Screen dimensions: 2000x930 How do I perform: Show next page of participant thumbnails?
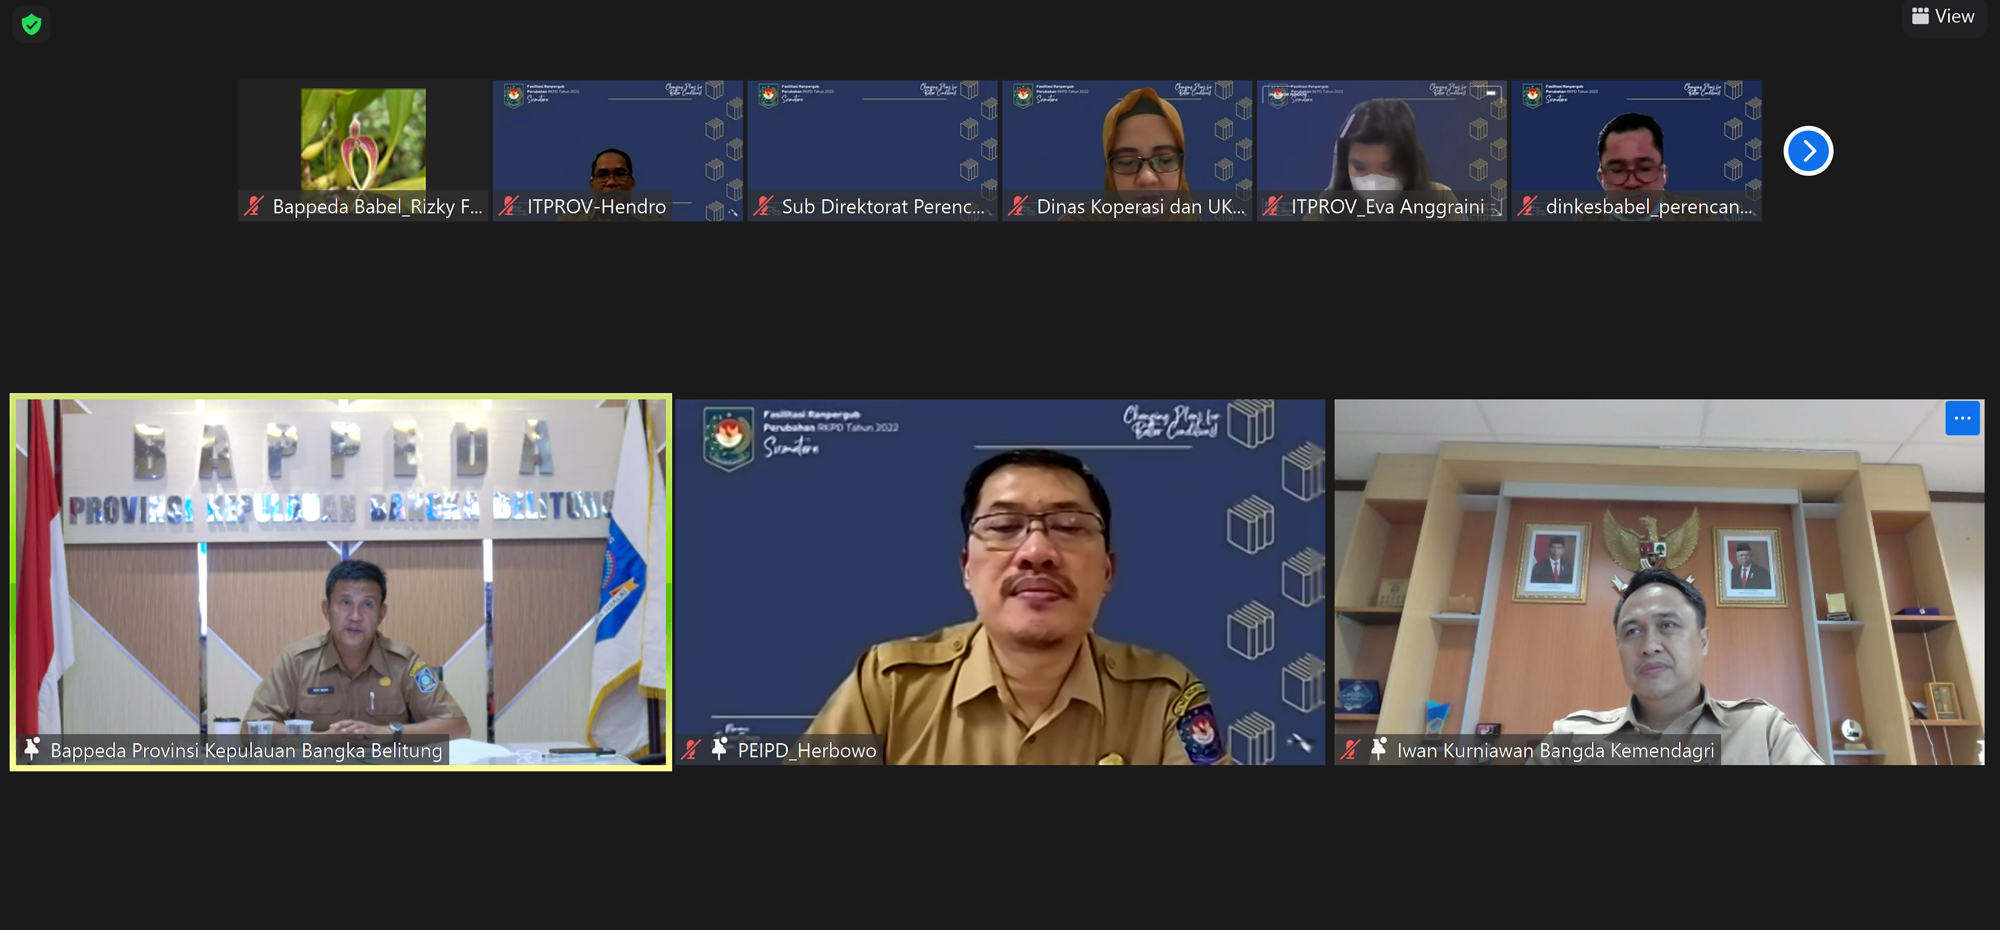[1808, 151]
